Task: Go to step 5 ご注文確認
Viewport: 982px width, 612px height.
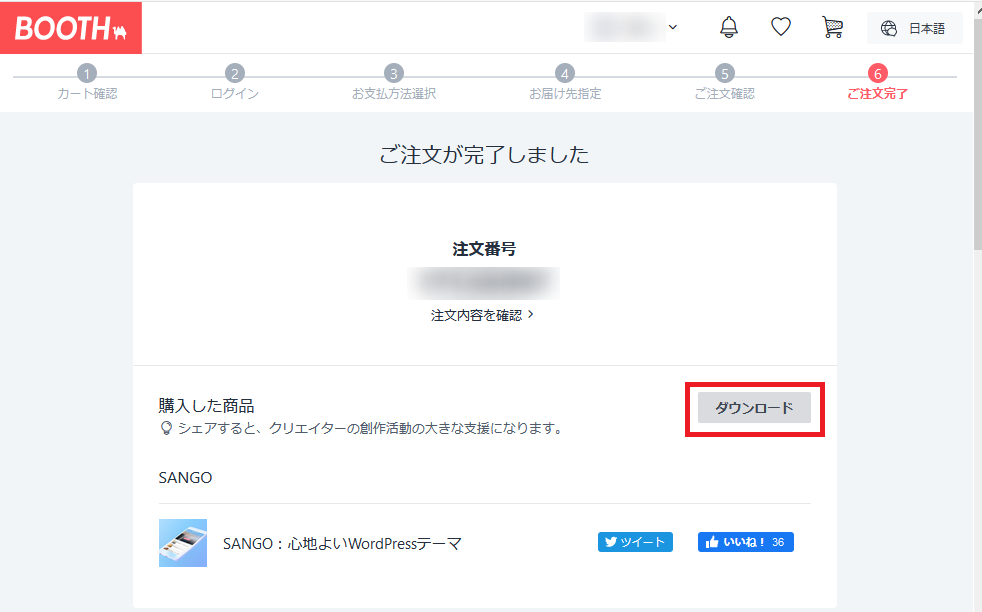Action: click(725, 83)
